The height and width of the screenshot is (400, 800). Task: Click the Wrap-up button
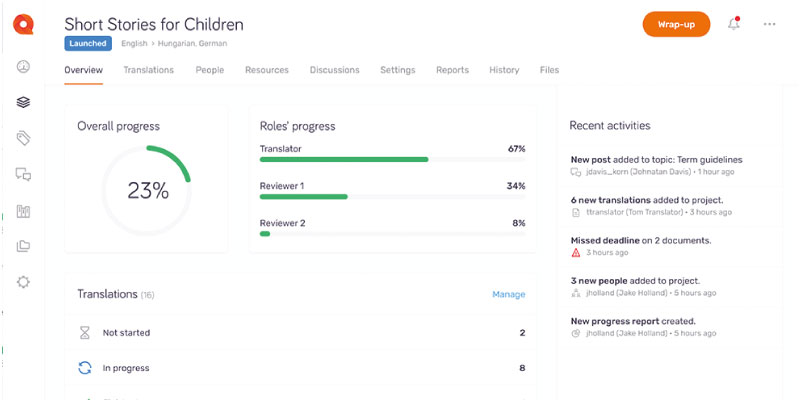click(x=676, y=24)
